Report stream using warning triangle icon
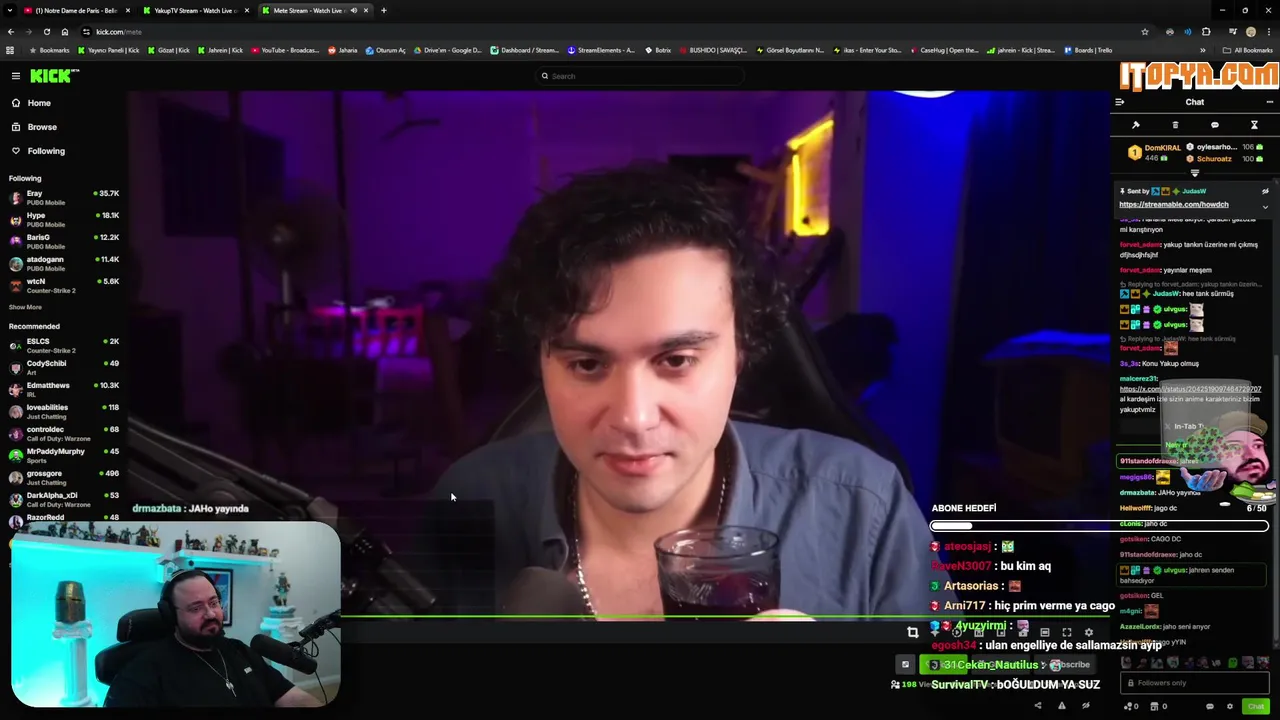The height and width of the screenshot is (720, 1280). (x=1062, y=706)
